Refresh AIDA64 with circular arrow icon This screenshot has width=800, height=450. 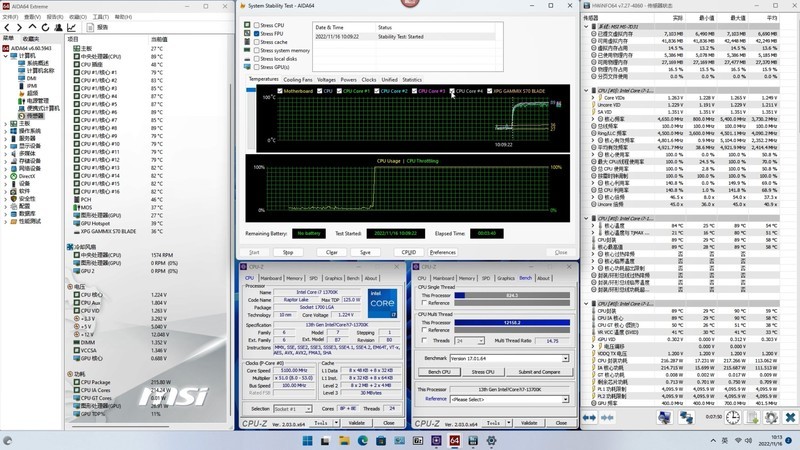coord(45,28)
